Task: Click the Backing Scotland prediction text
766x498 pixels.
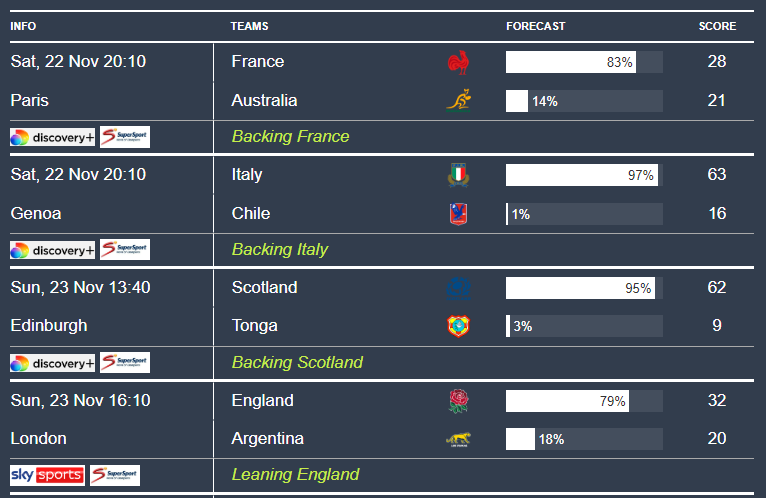Action: [x=297, y=362]
